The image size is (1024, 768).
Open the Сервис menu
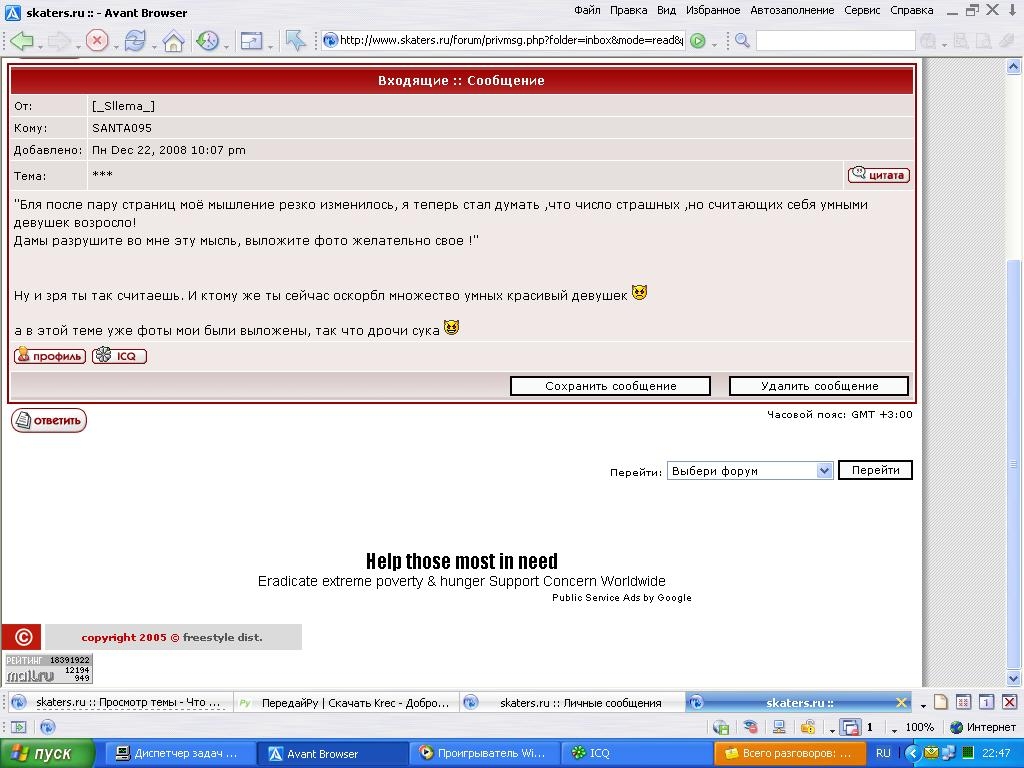862,10
